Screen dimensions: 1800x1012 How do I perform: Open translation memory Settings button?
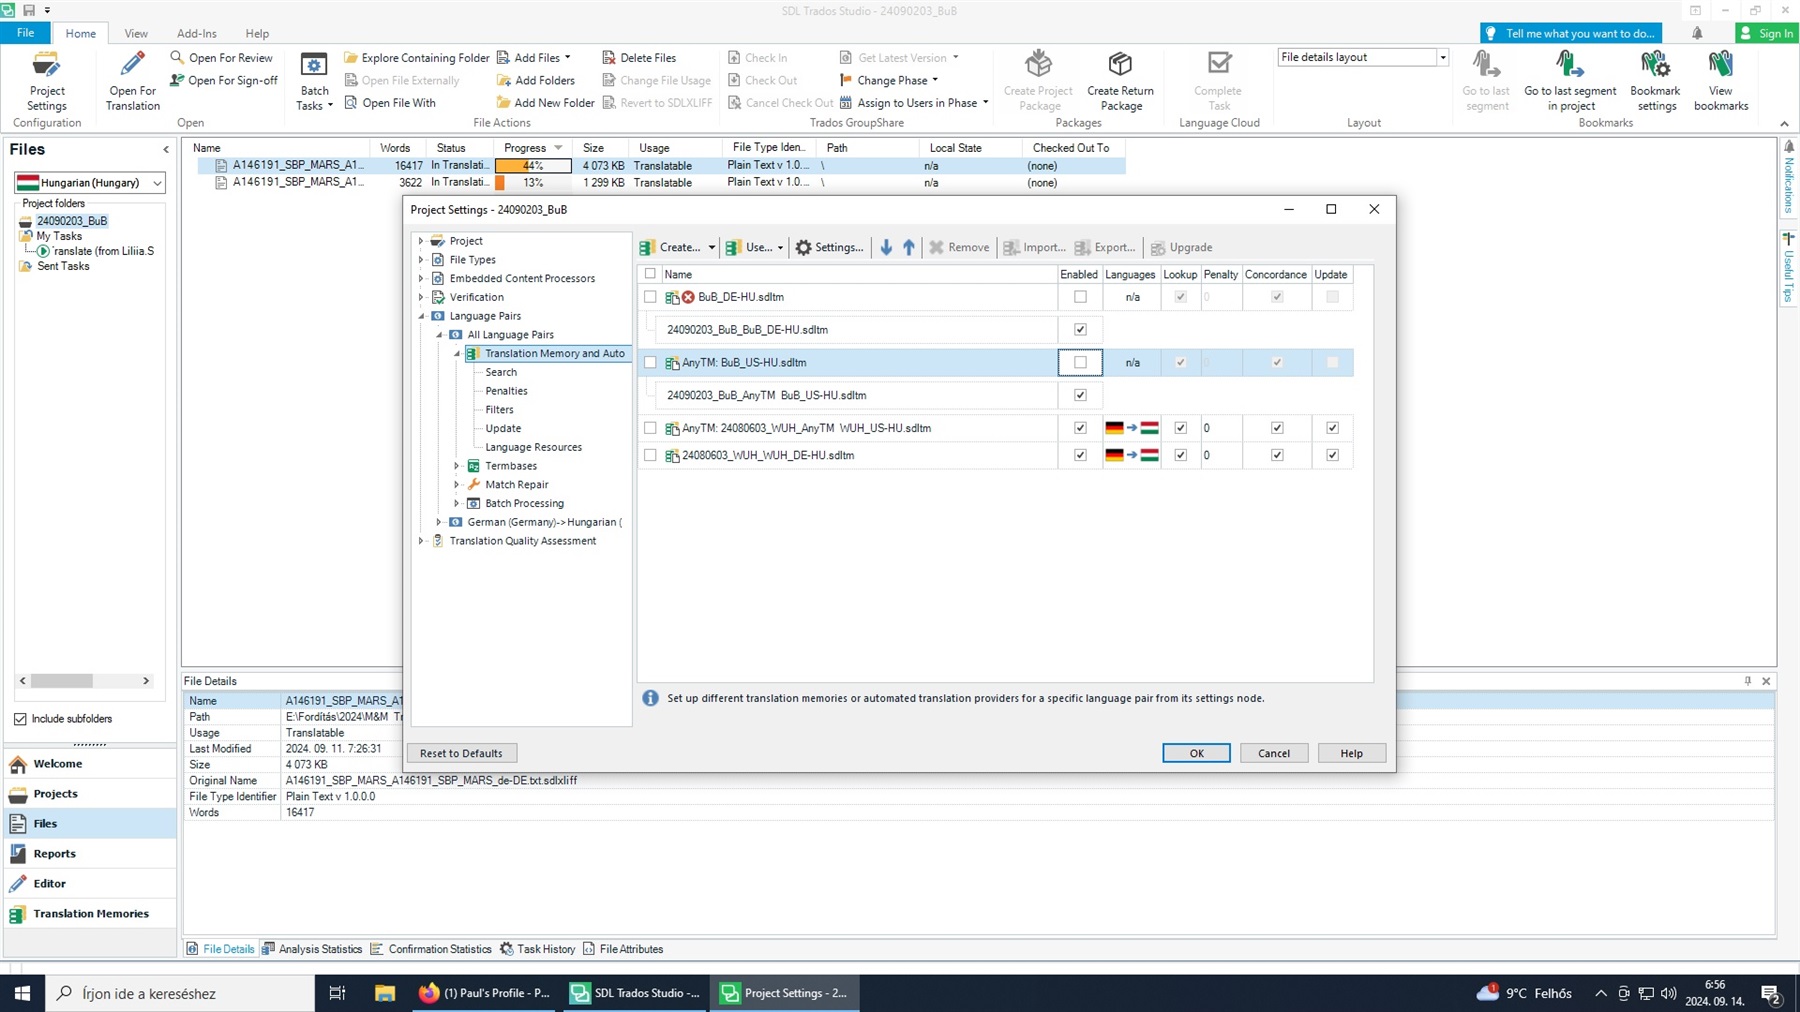pyautogui.click(x=829, y=247)
